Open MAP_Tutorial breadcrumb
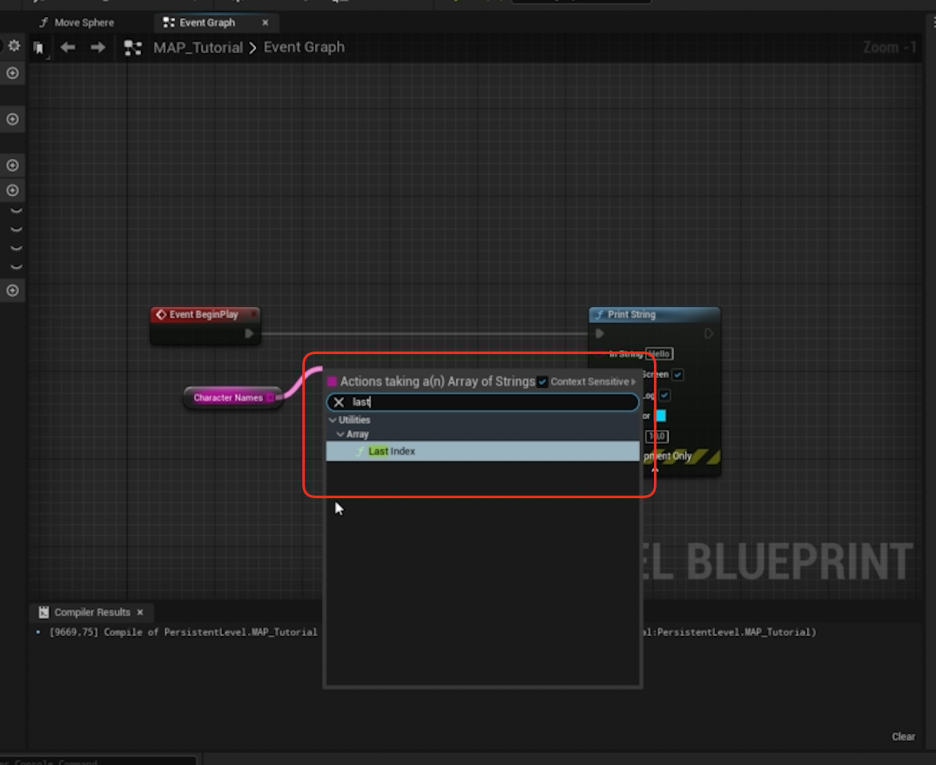936x765 pixels. pyautogui.click(x=198, y=48)
